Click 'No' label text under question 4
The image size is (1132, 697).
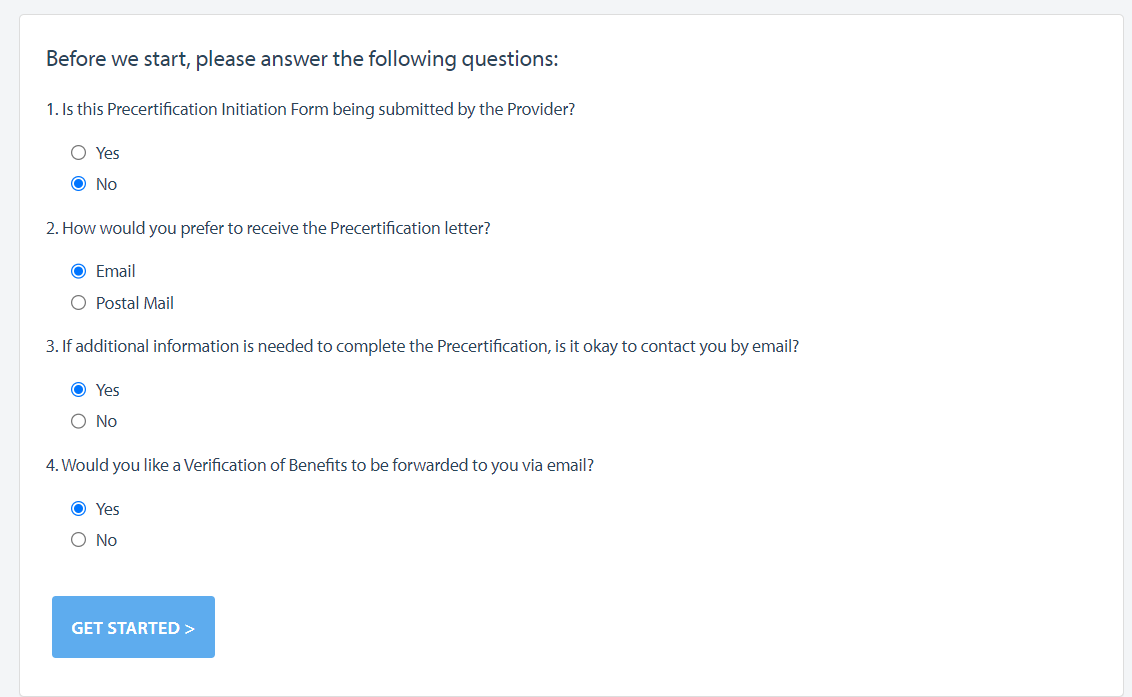pos(106,540)
